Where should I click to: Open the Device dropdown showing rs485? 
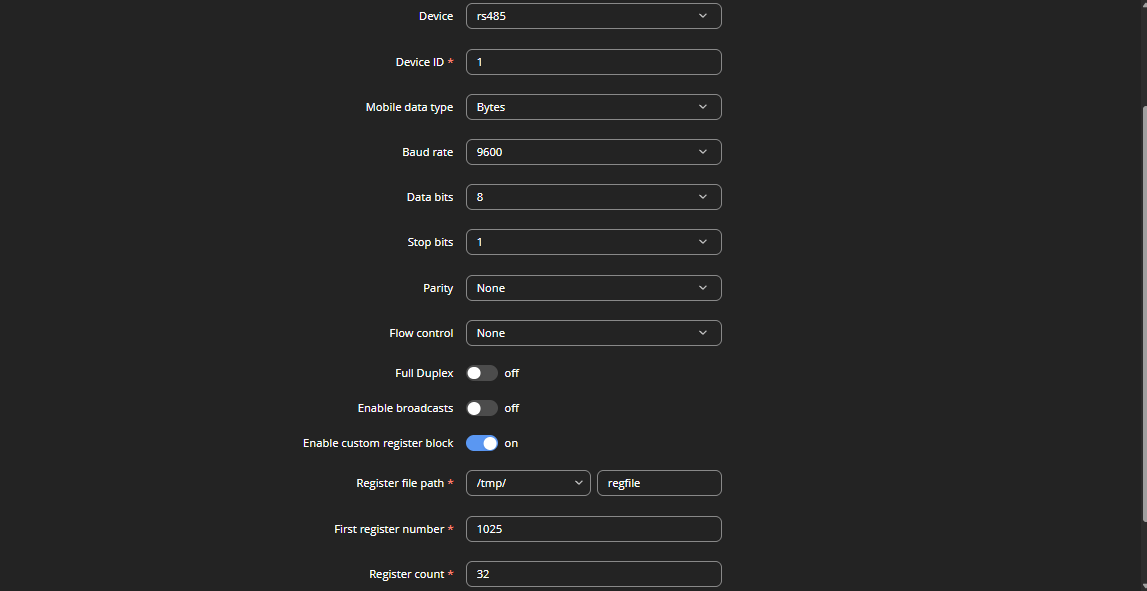(593, 16)
